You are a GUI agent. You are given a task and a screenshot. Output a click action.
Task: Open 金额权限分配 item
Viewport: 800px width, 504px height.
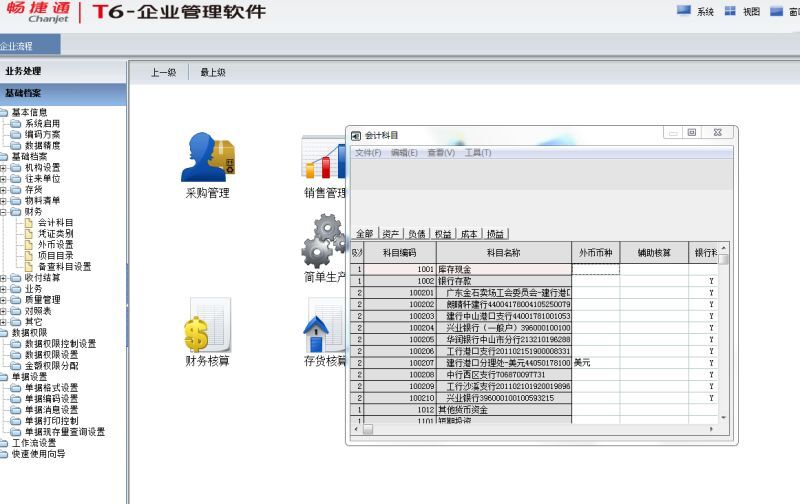pyautogui.click(x=51, y=366)
